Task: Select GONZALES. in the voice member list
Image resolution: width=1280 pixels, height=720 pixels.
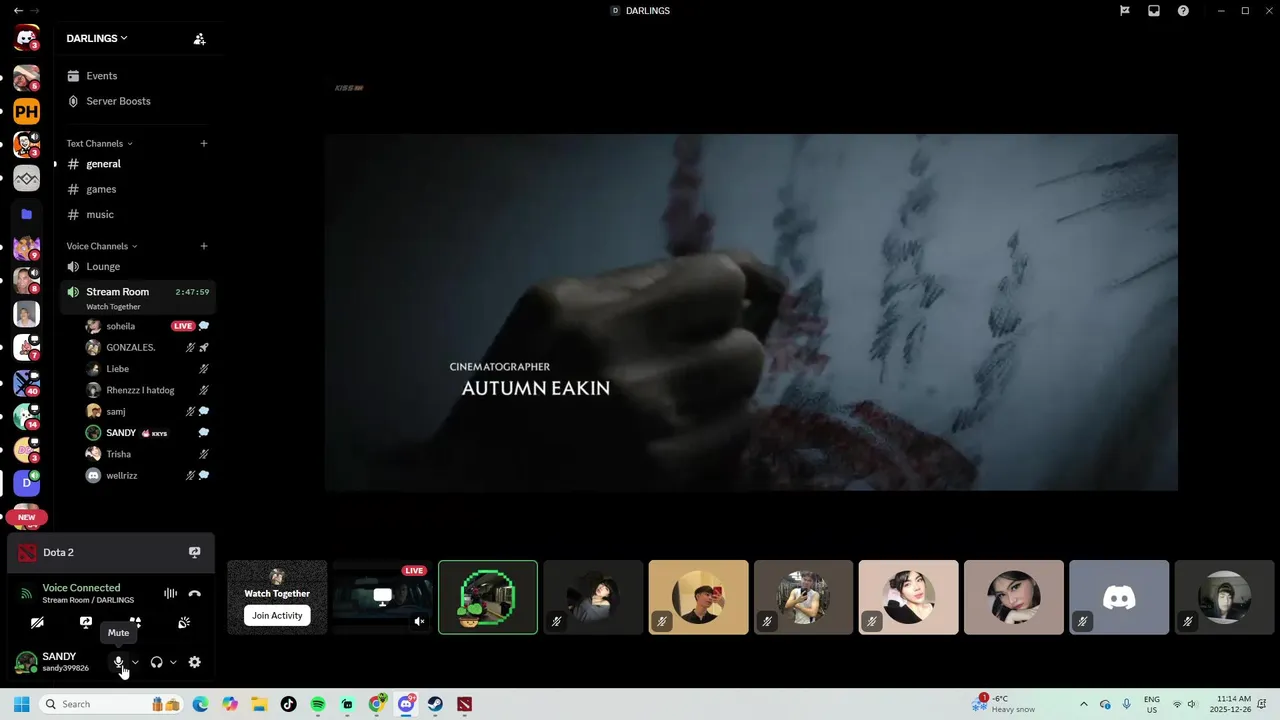Action: tap(148, 347)
